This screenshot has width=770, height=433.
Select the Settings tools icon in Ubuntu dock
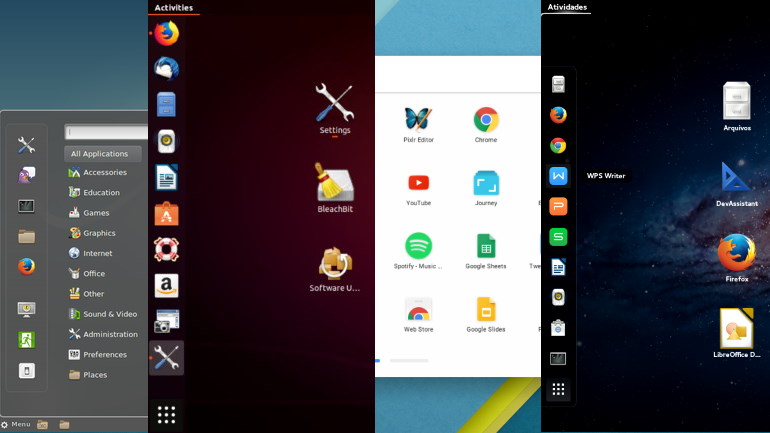(x=166, y=357)
